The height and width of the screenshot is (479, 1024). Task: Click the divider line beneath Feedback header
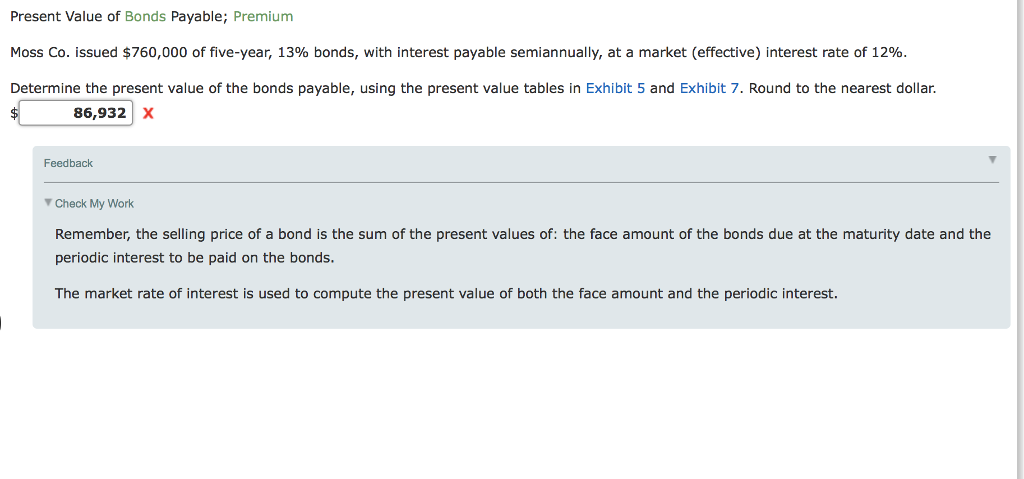point(521,182)
